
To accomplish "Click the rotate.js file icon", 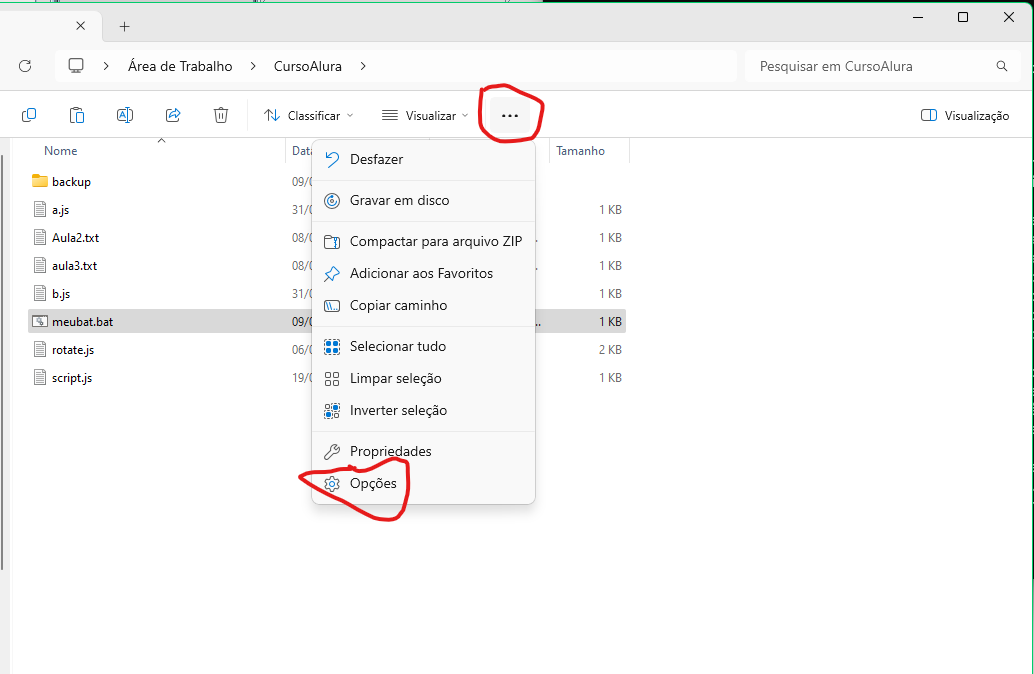I will coord(40,350).
